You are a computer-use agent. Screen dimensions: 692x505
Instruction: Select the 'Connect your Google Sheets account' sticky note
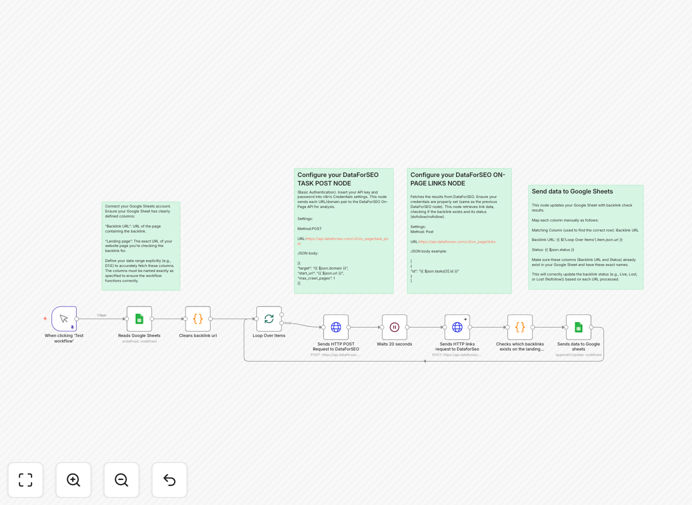point(141,246)
